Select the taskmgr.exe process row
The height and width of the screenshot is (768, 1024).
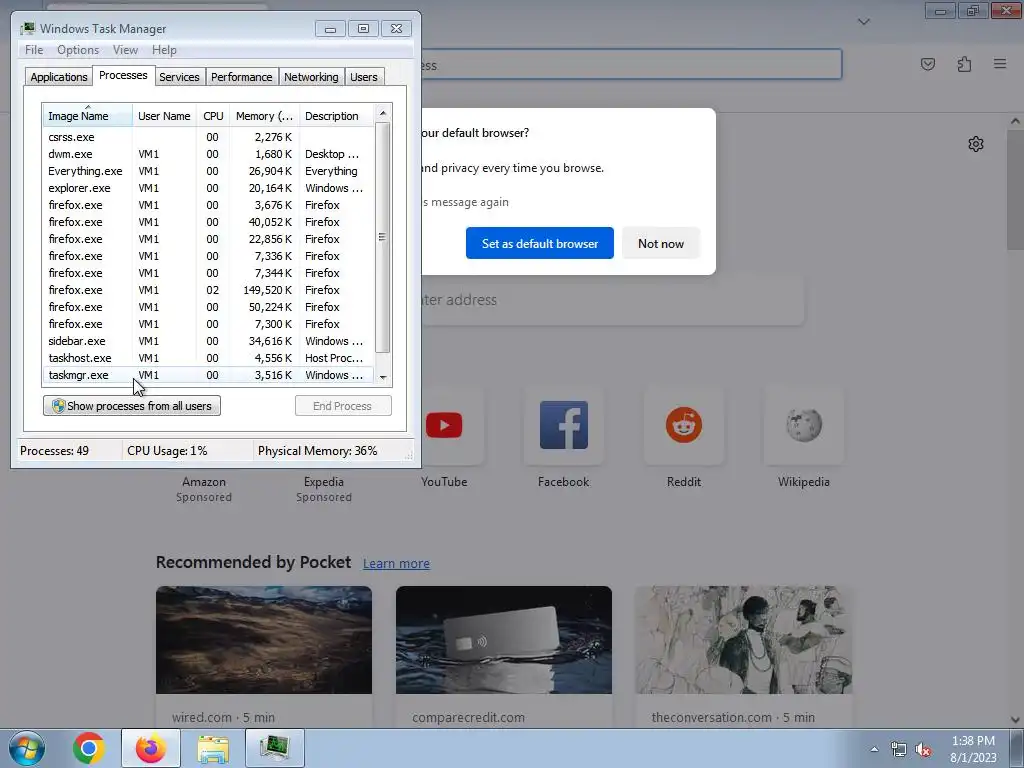pos(208,375)
